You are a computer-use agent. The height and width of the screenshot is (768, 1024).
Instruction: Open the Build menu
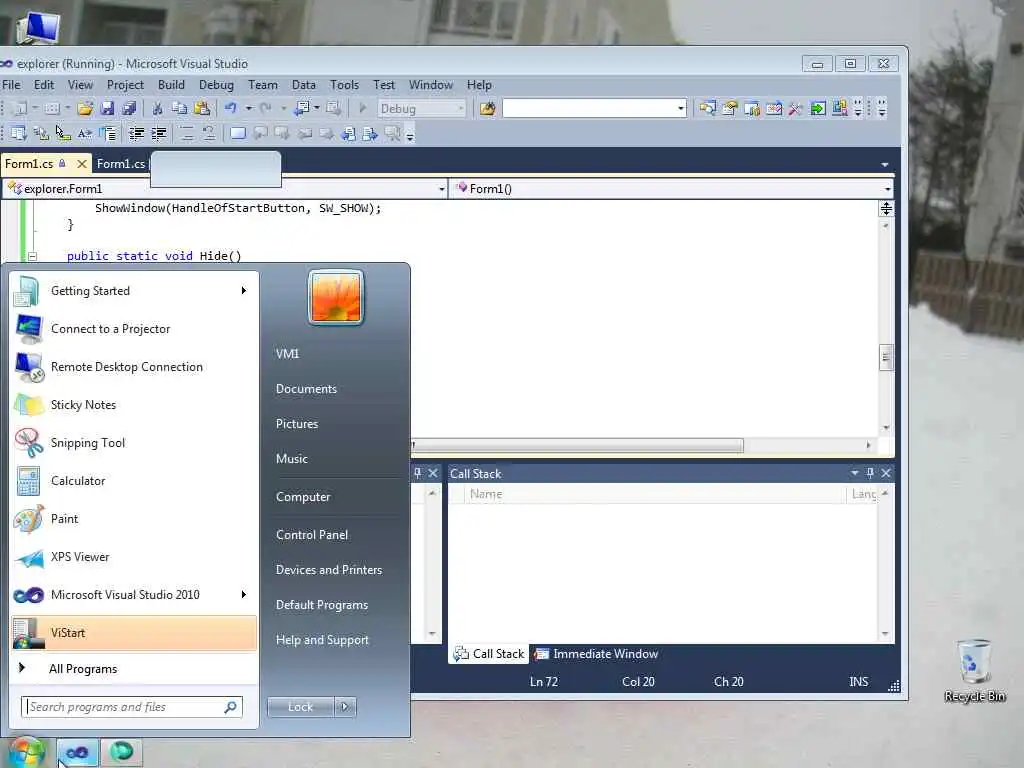(171, 85)
